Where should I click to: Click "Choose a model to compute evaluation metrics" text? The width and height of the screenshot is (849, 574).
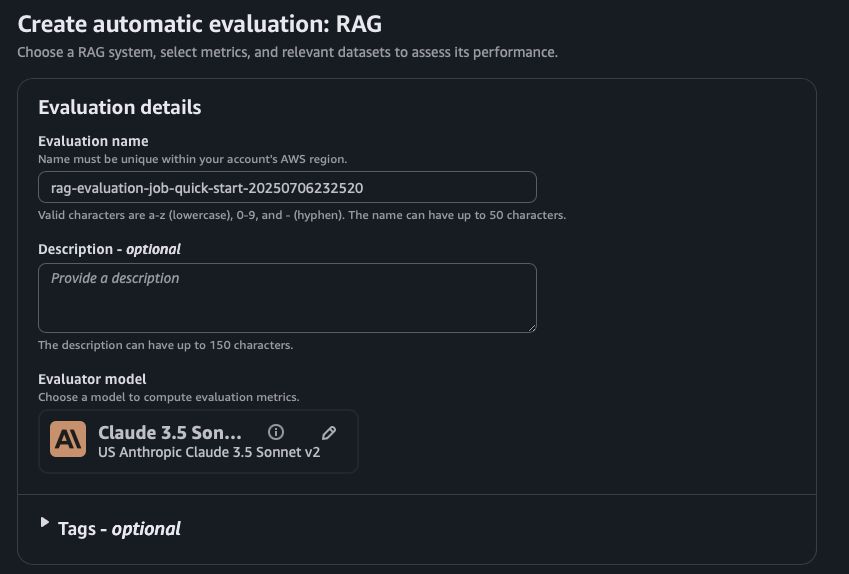pyautogui.click(x=168, y=397)
